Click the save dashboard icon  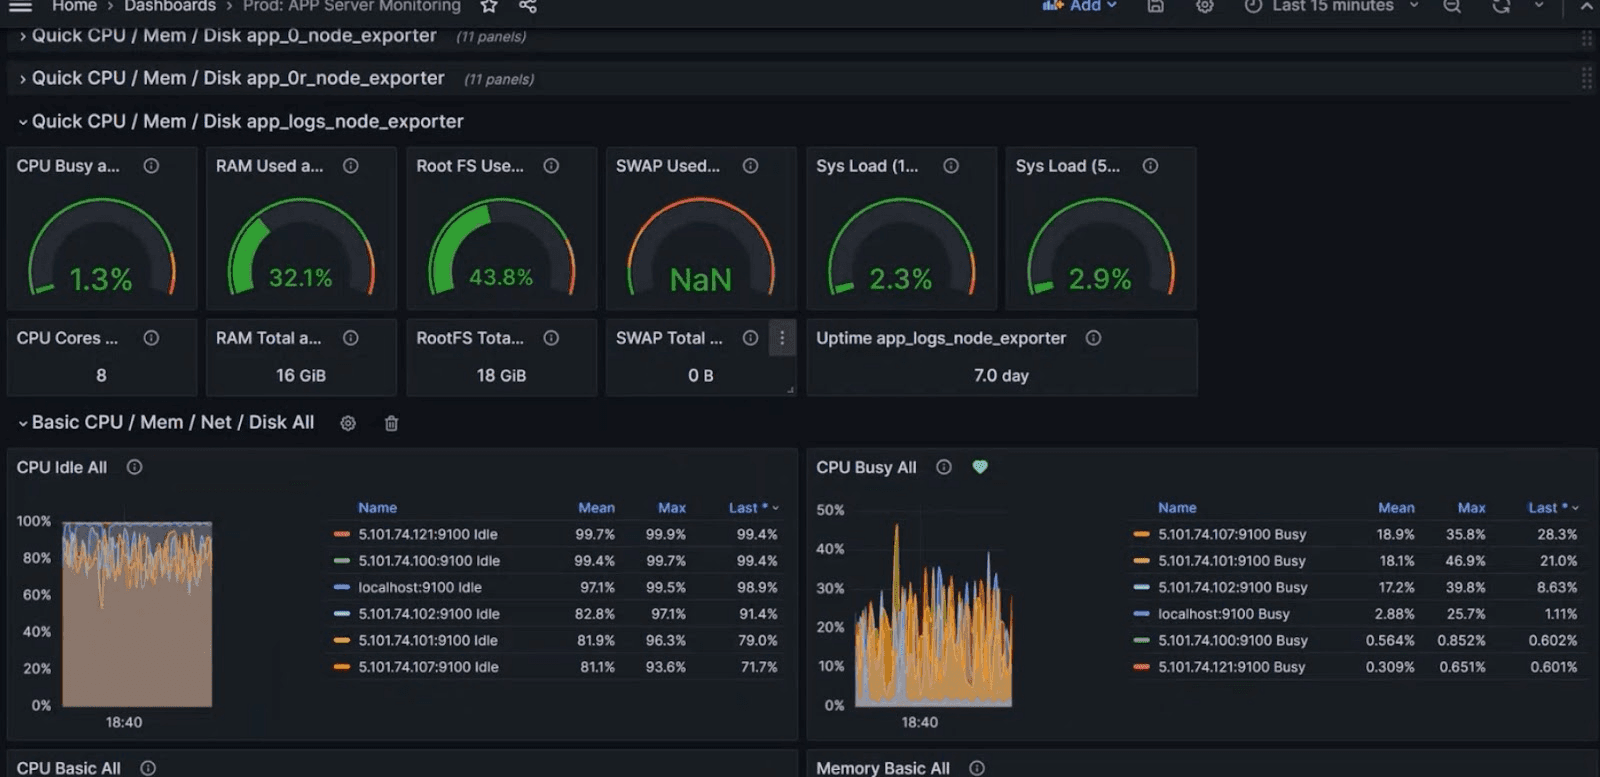pos(1155,7)
